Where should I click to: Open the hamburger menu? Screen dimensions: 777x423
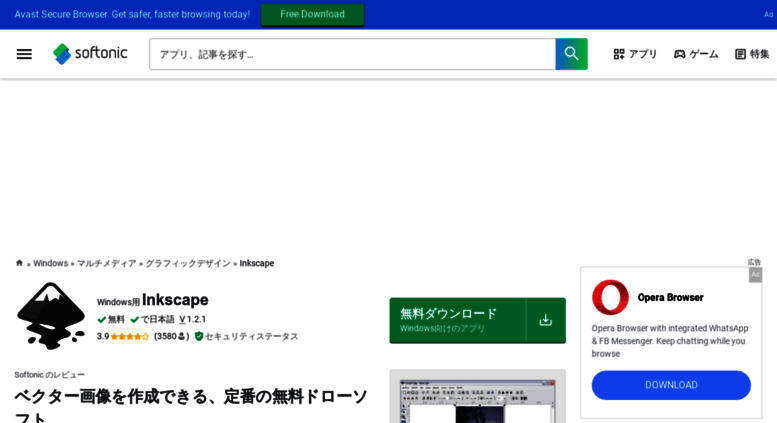pyautogui.click(x=24, y=54)
